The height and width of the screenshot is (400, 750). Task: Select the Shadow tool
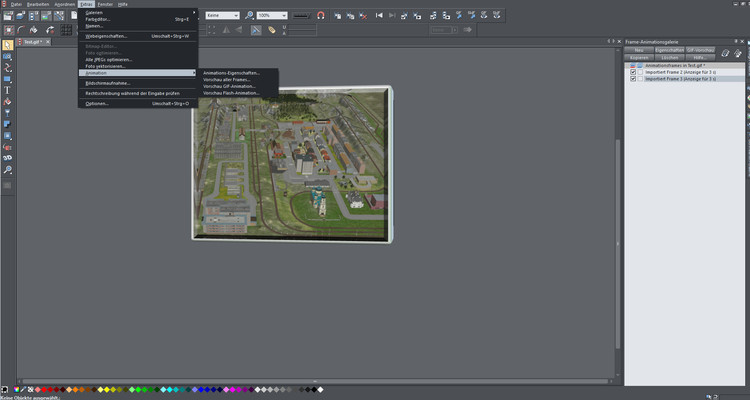(7, 124)
